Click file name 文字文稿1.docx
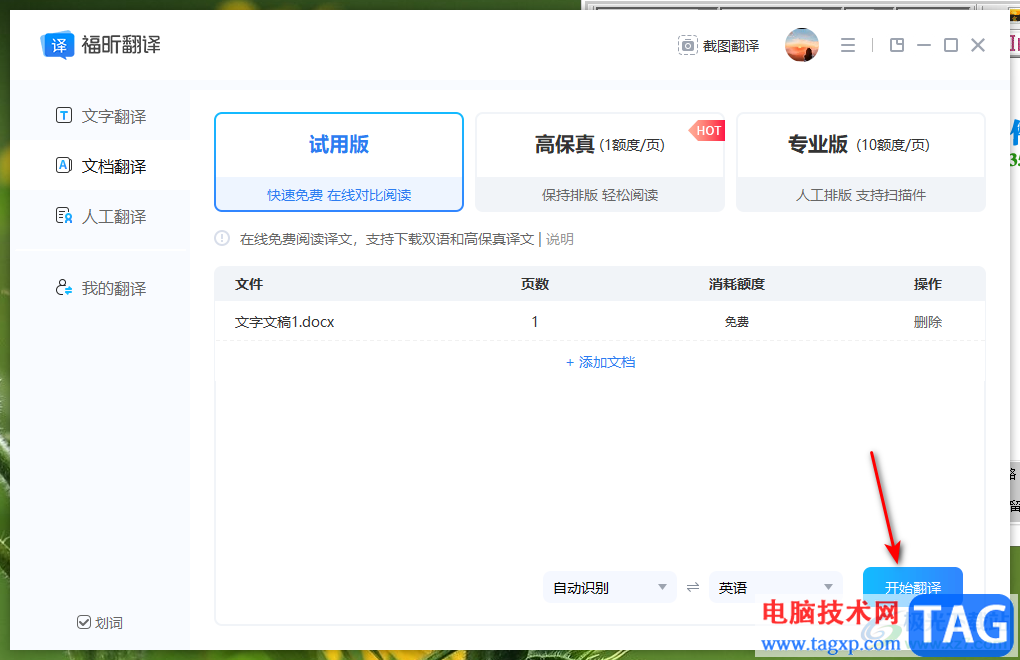This screenshot has height=660, width=1020. [x=284, y=322]
